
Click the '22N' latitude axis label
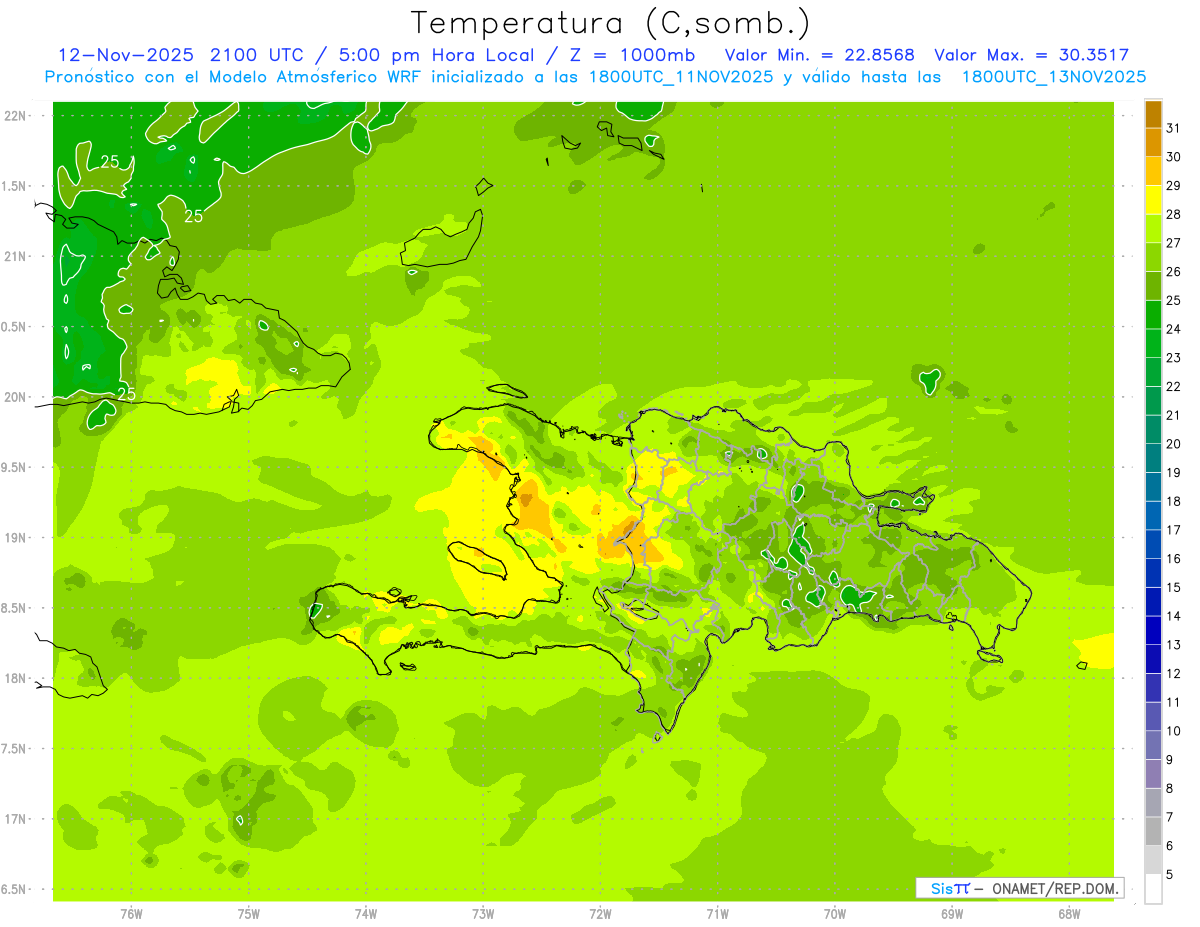click(15, 116)
